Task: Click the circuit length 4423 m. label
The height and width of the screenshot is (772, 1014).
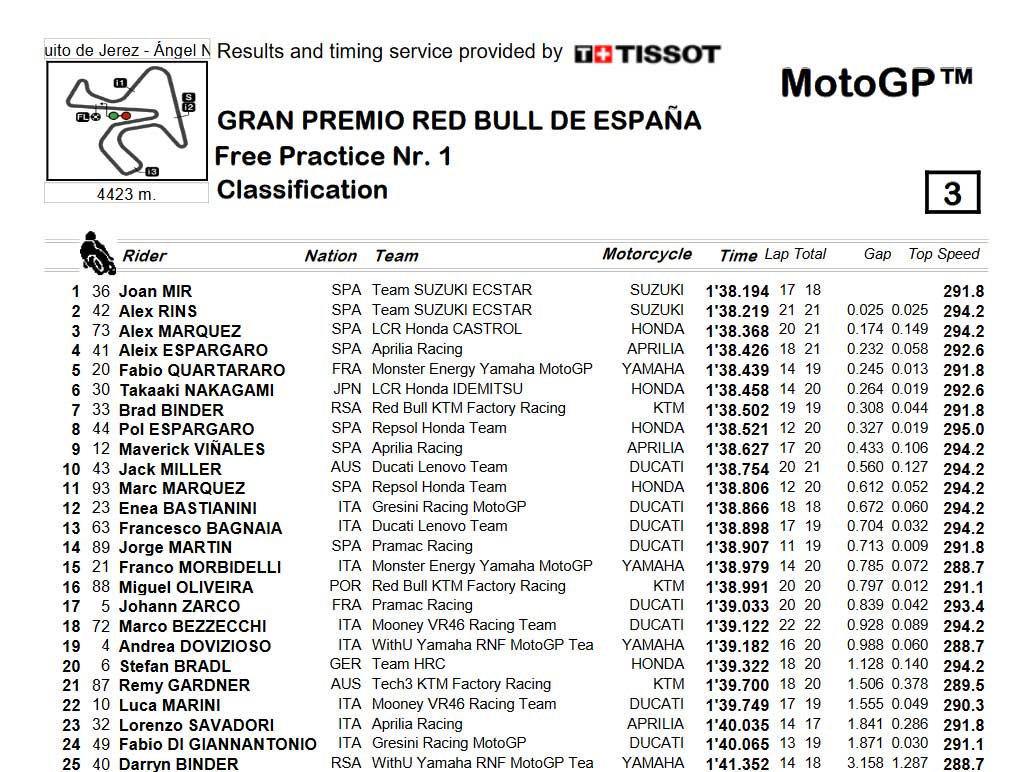Action: coord(126,194)
